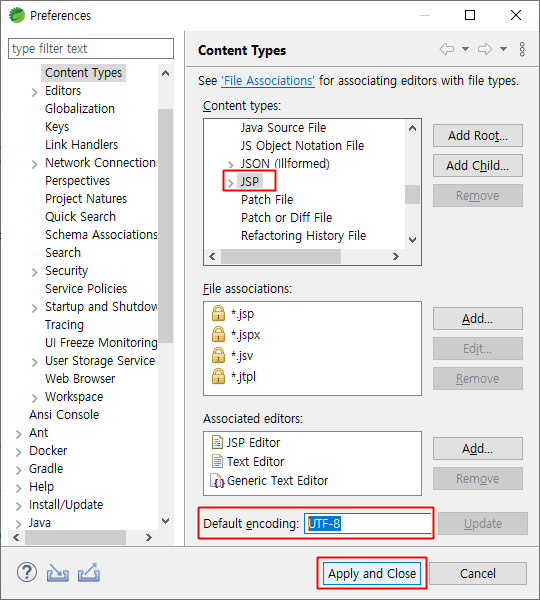This screenshot has height=600, width=540.
Task: Click preference tree scroll down arrow
Action: coord(165,521)
